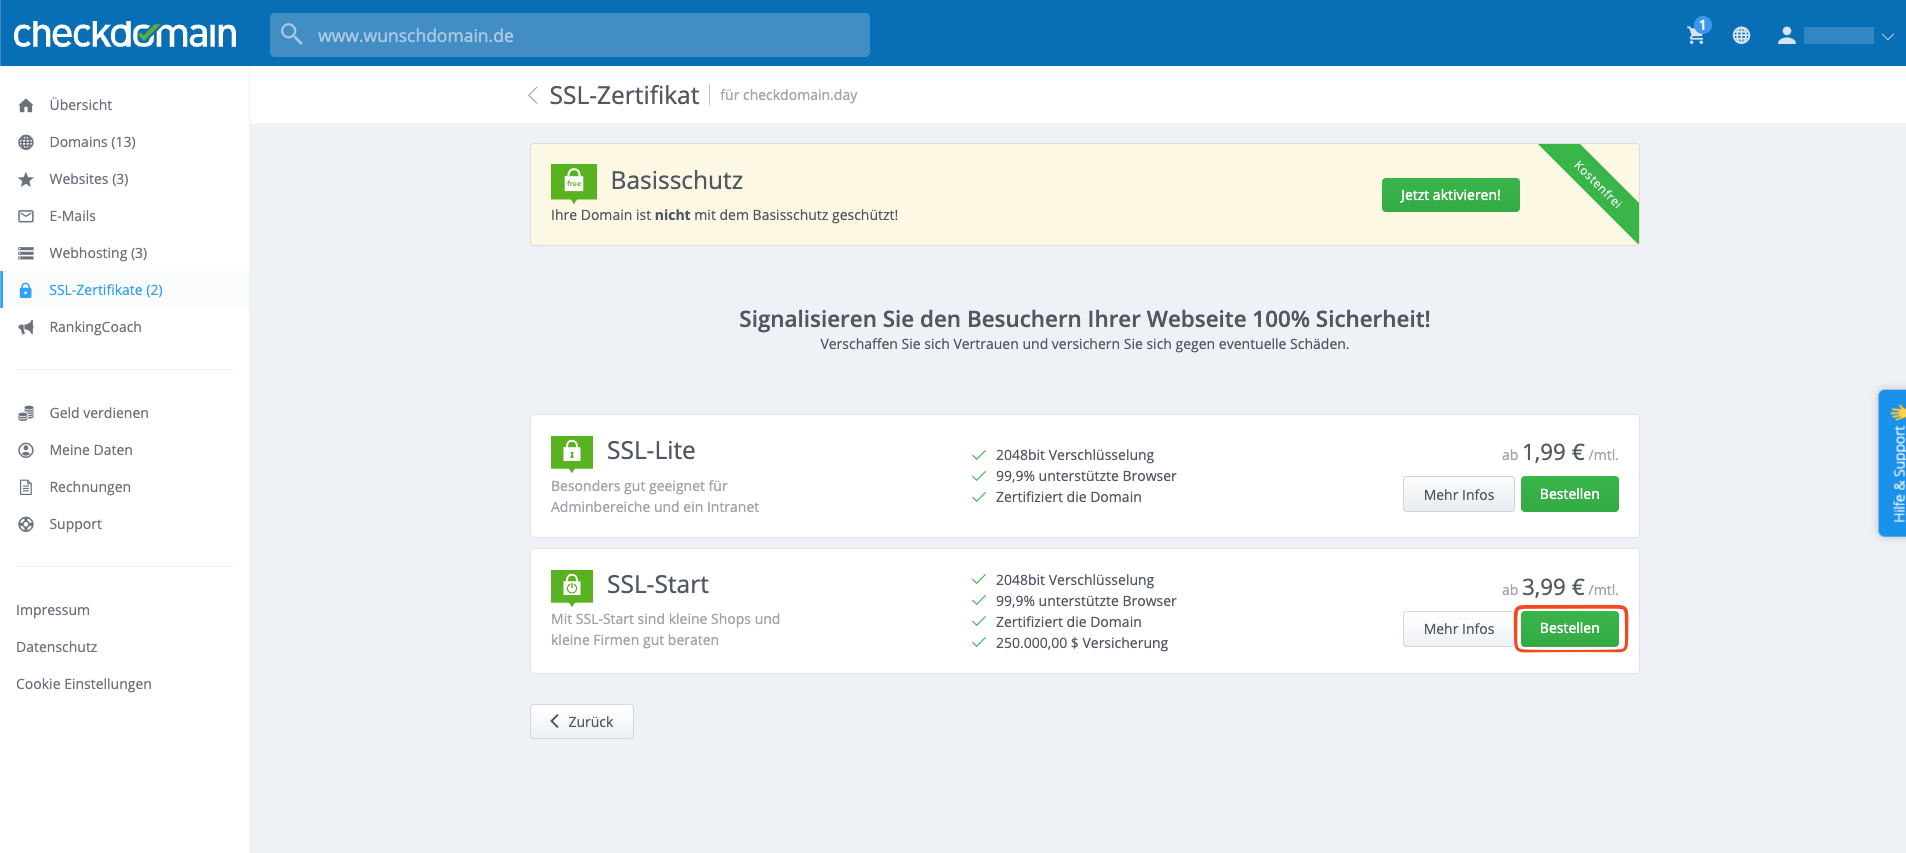Click the Support lifebuoy icon
The image size is (1906, 853).
26,524
